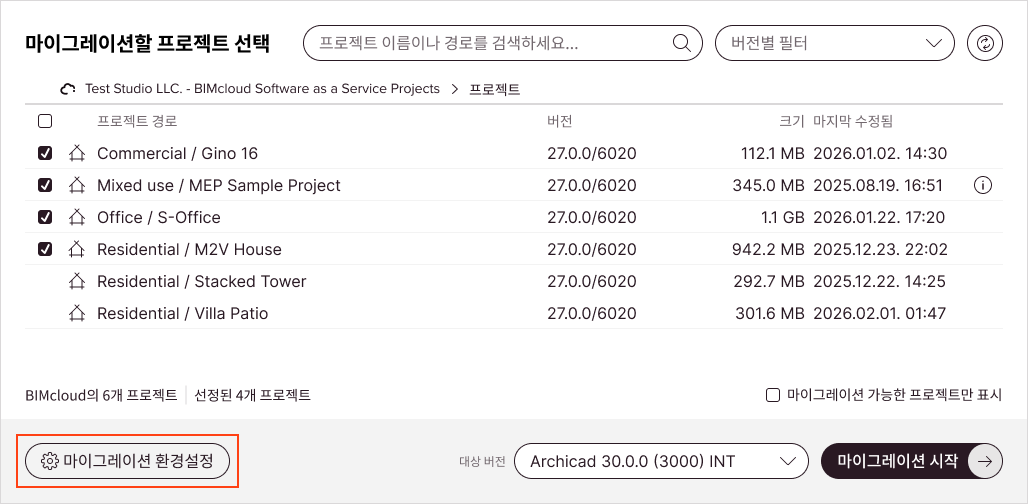Uncheck Office / S-Office checkbox

45,217
